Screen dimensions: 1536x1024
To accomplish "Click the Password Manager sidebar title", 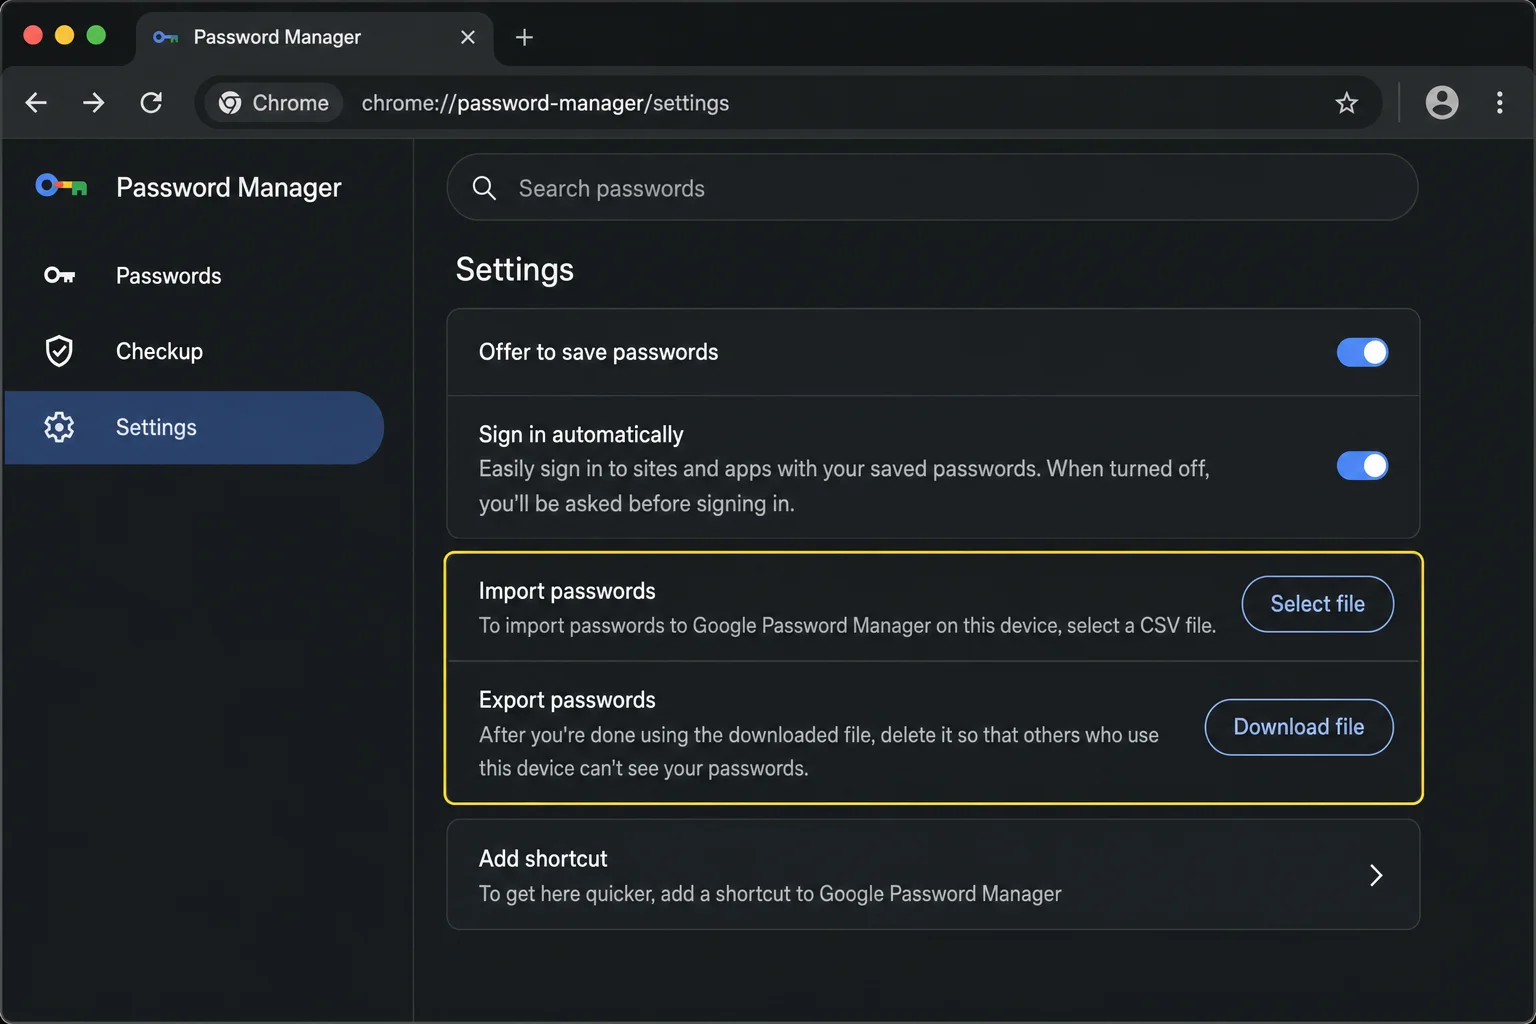I will (229, 187).
